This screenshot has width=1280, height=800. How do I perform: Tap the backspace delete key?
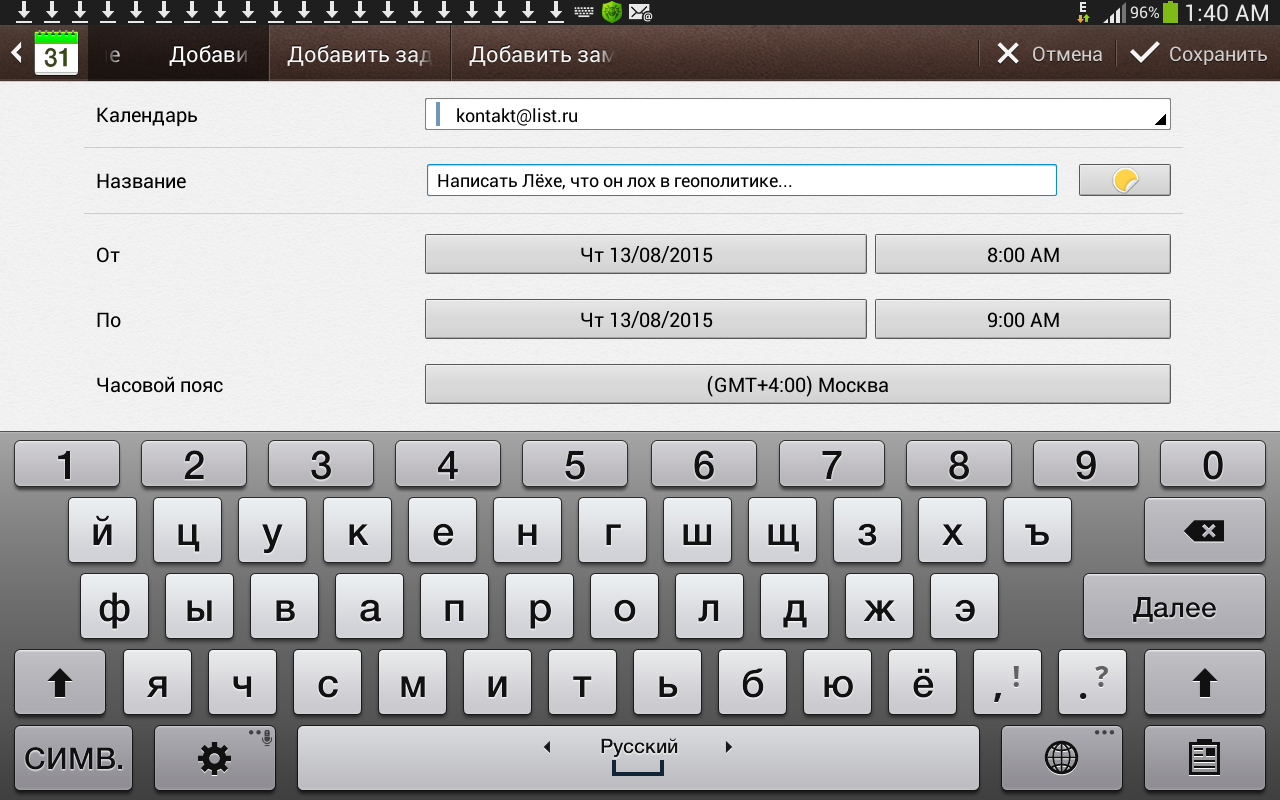pos(1204,531)
